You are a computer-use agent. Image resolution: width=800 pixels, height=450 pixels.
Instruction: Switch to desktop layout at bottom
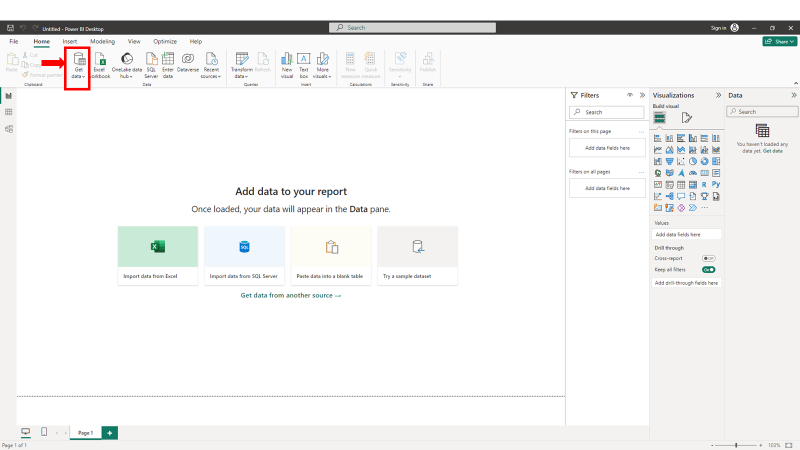(x=26, y=432)
